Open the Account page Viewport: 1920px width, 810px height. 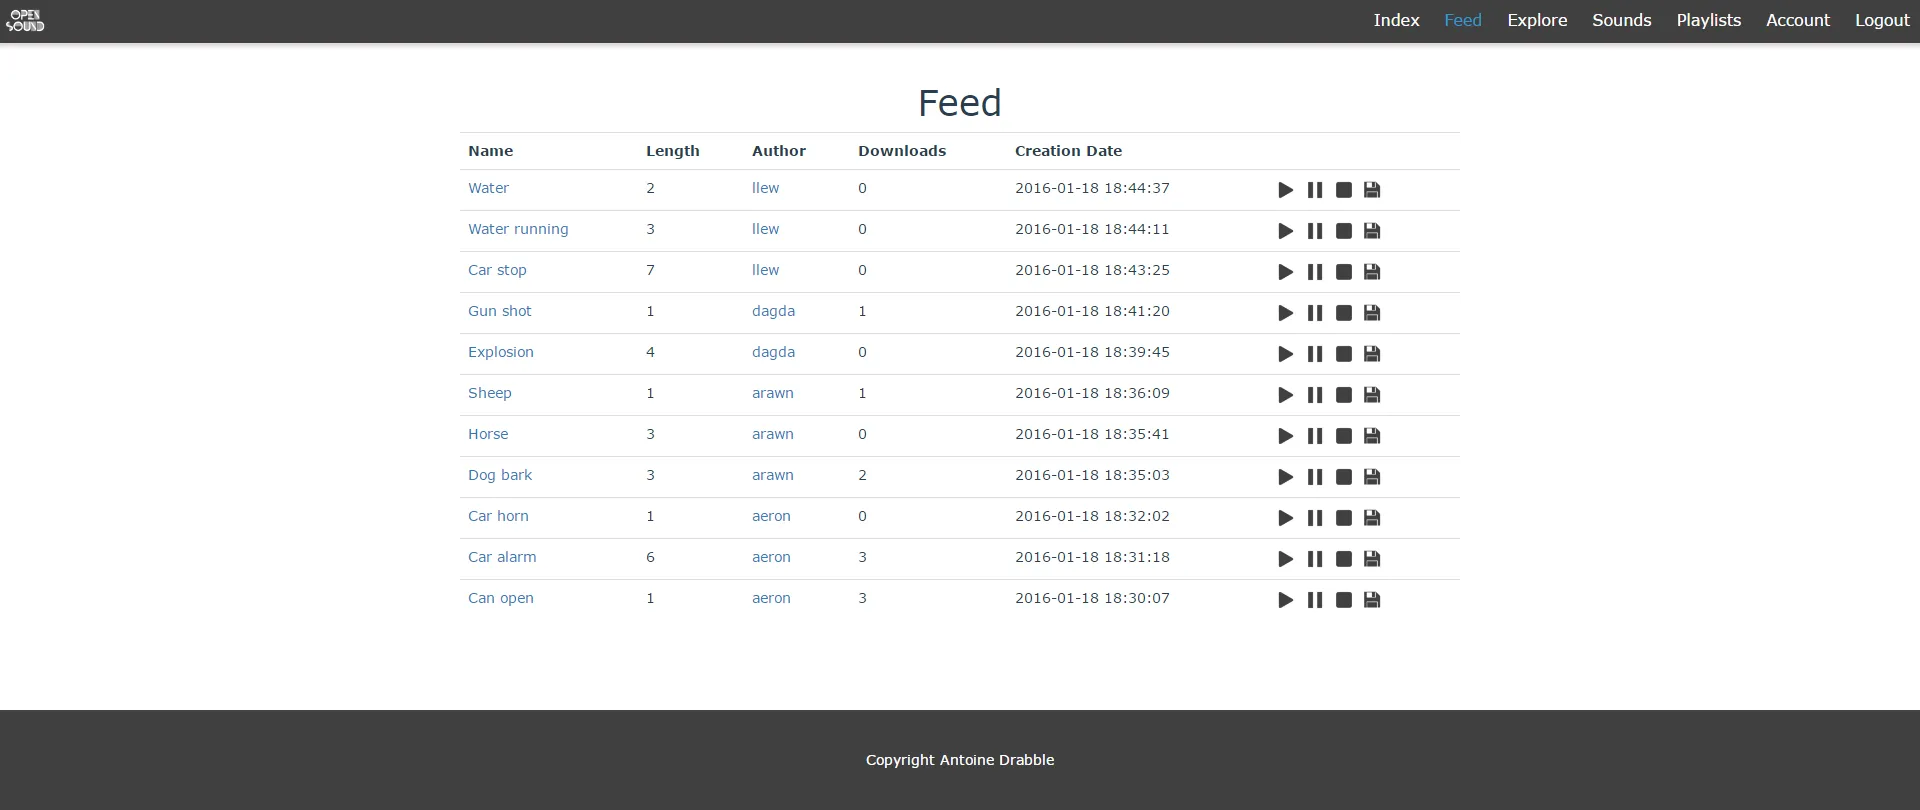(x=1797, y=20)
